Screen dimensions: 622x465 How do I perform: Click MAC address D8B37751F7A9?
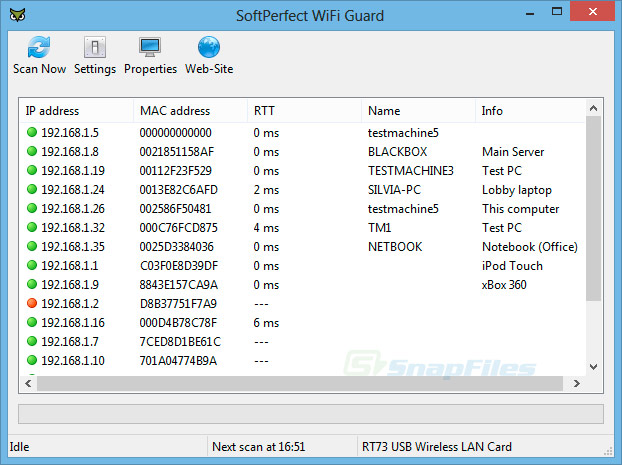(x=178, y=304)
